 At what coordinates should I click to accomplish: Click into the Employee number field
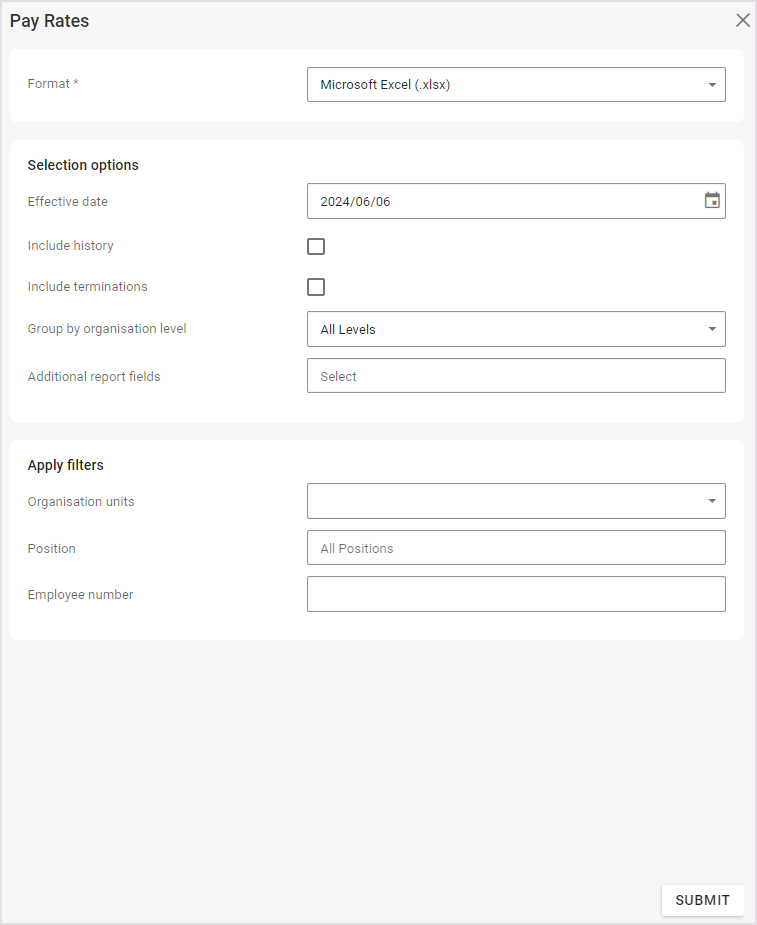515,594
